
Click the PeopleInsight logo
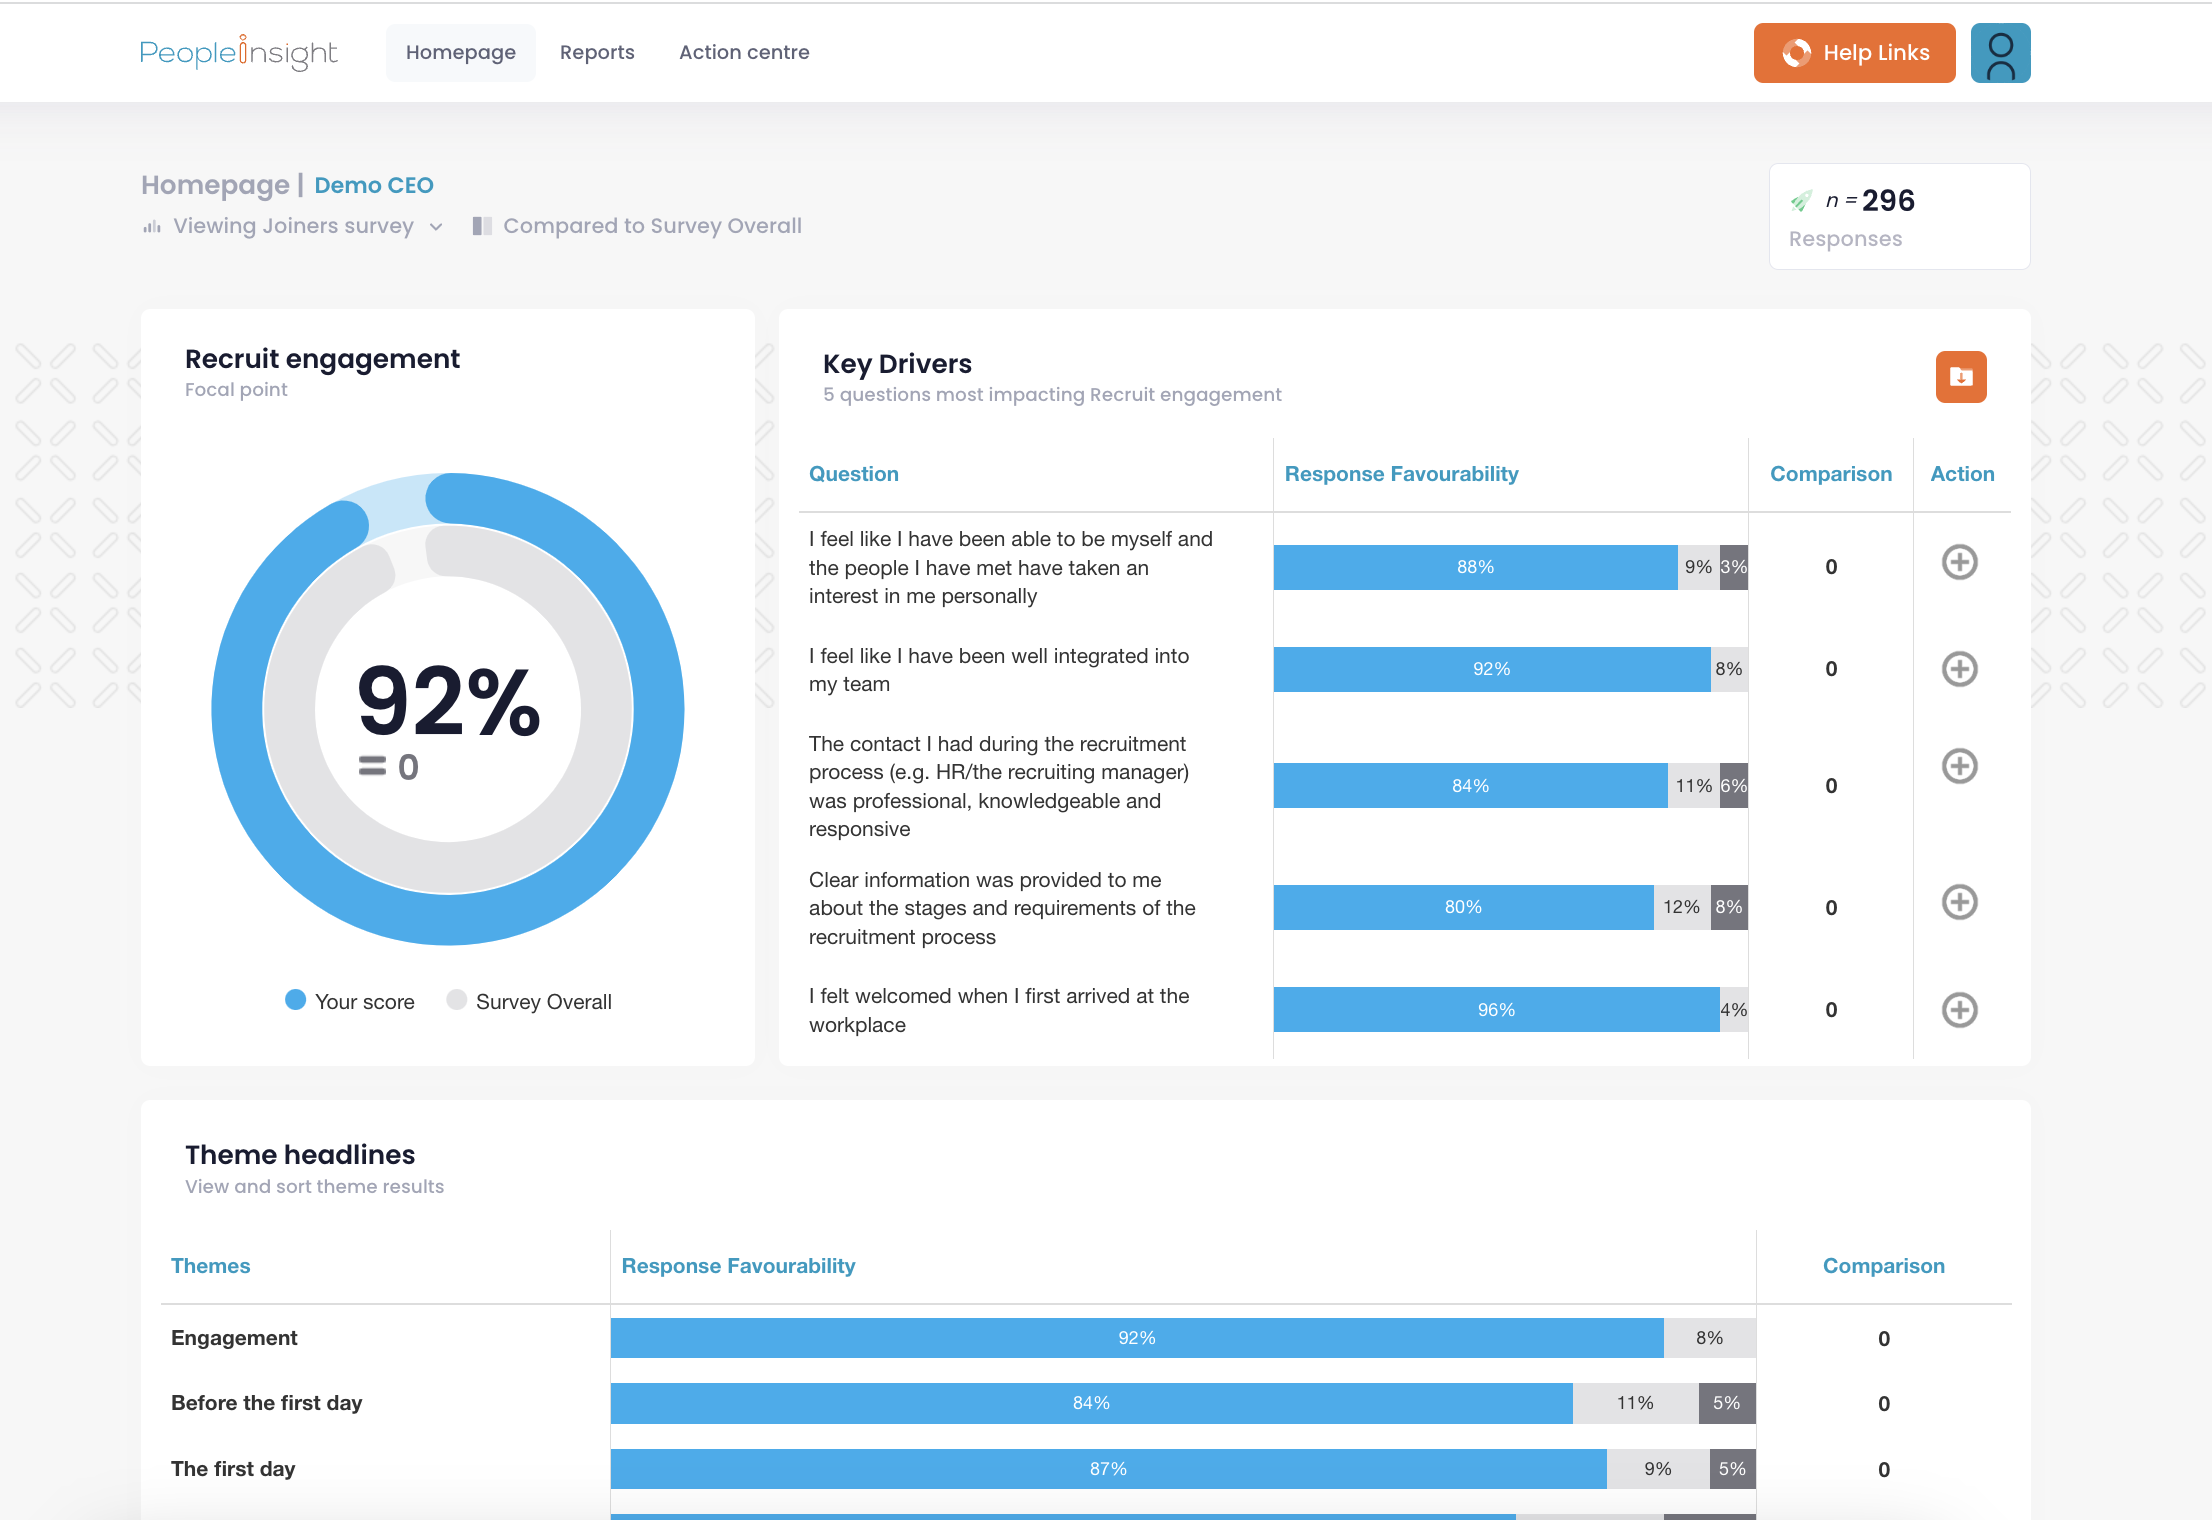click(238, 52)
